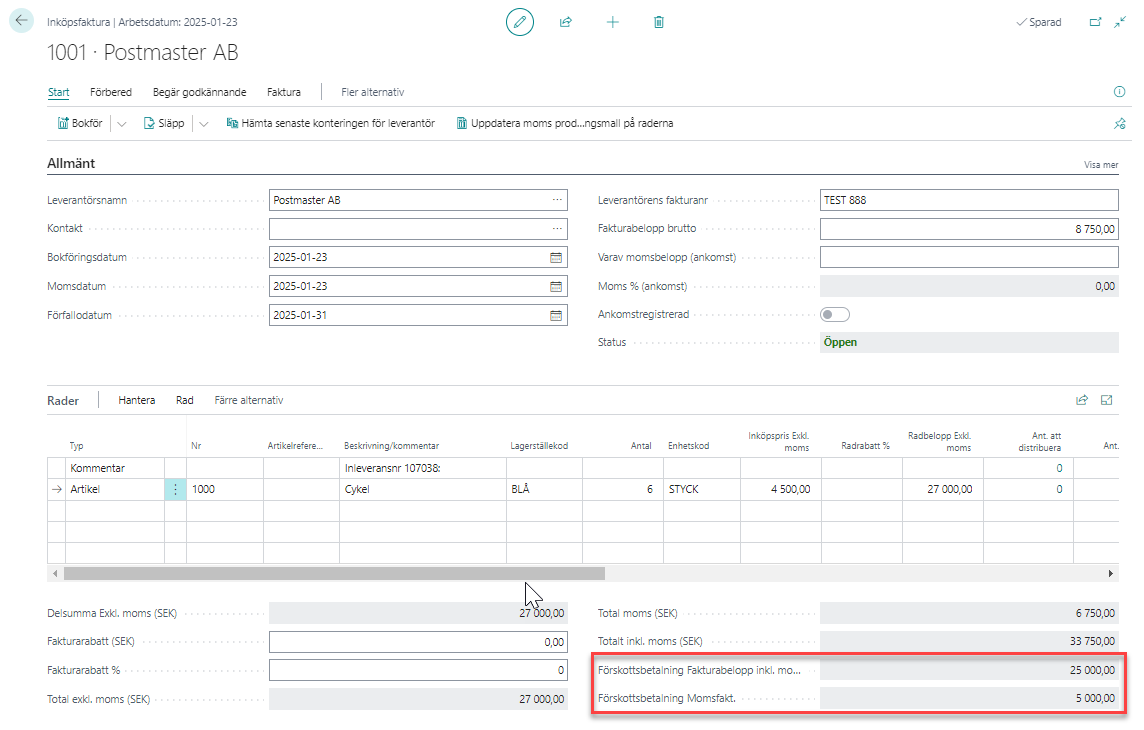Click the Visa mer link
This screenshot has height=730, width=1144.
tap(1101, 165)
